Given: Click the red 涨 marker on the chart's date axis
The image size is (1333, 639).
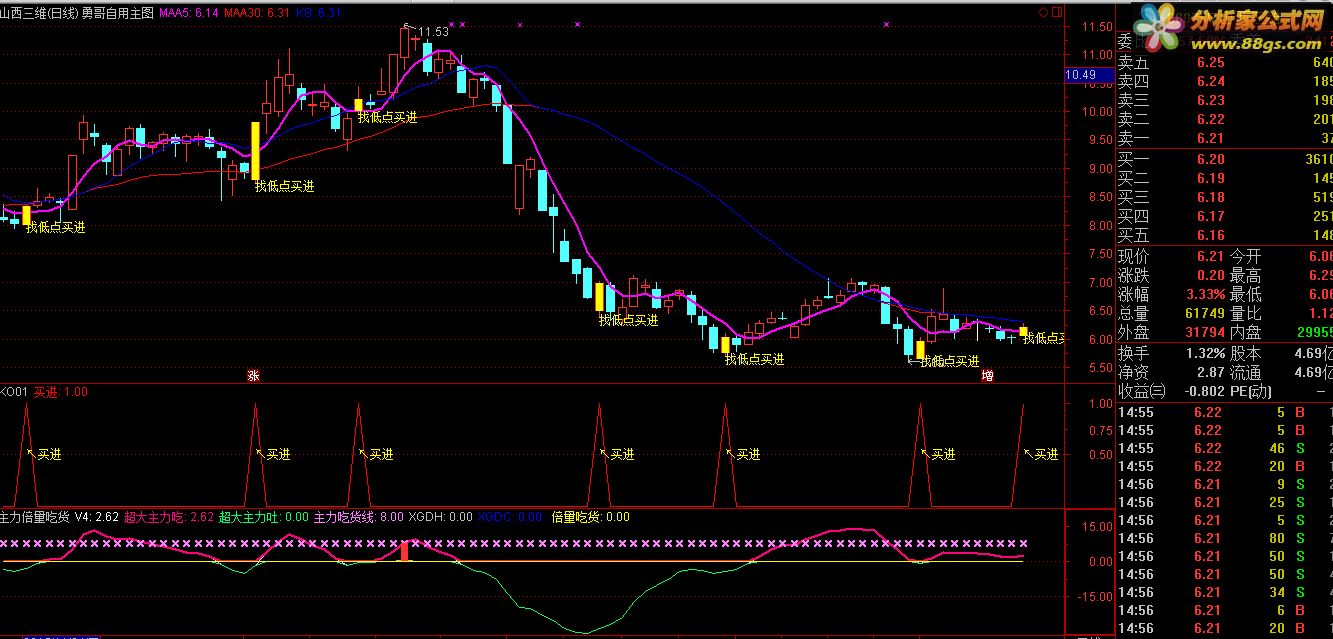Looking at the screenshot, I should pos(253,376).
